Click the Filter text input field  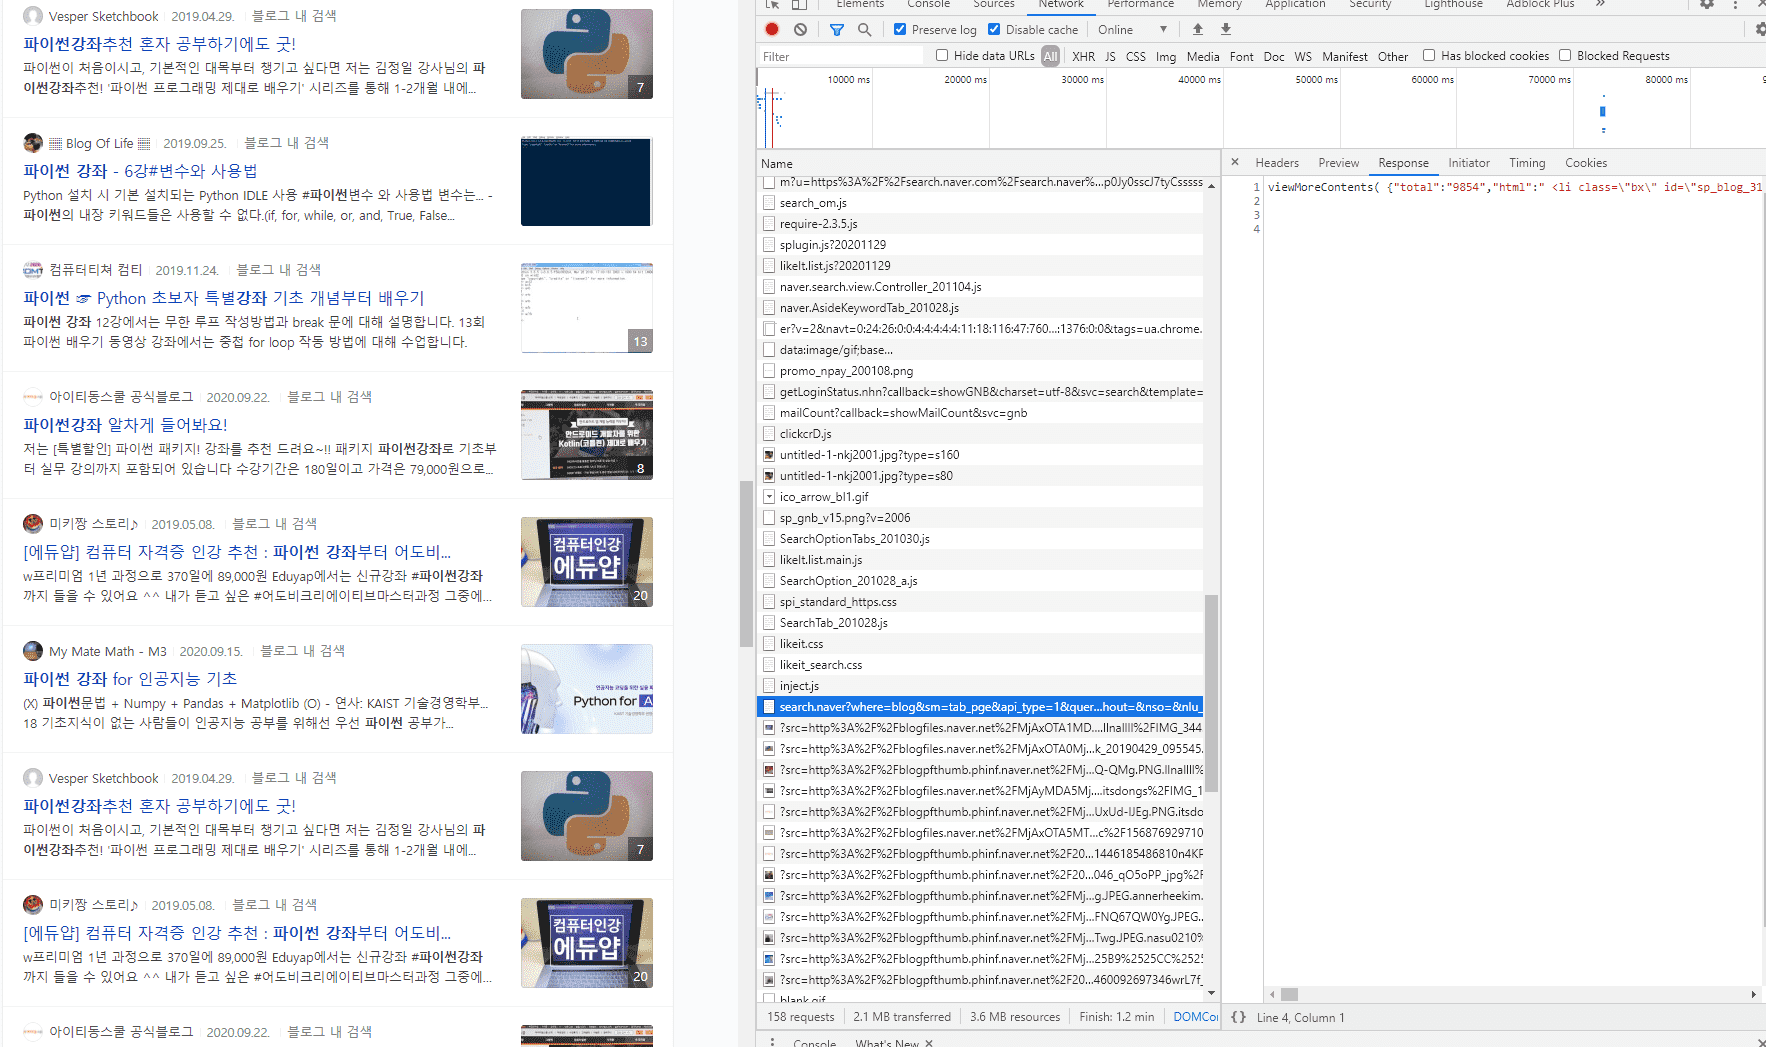[840, 57]
